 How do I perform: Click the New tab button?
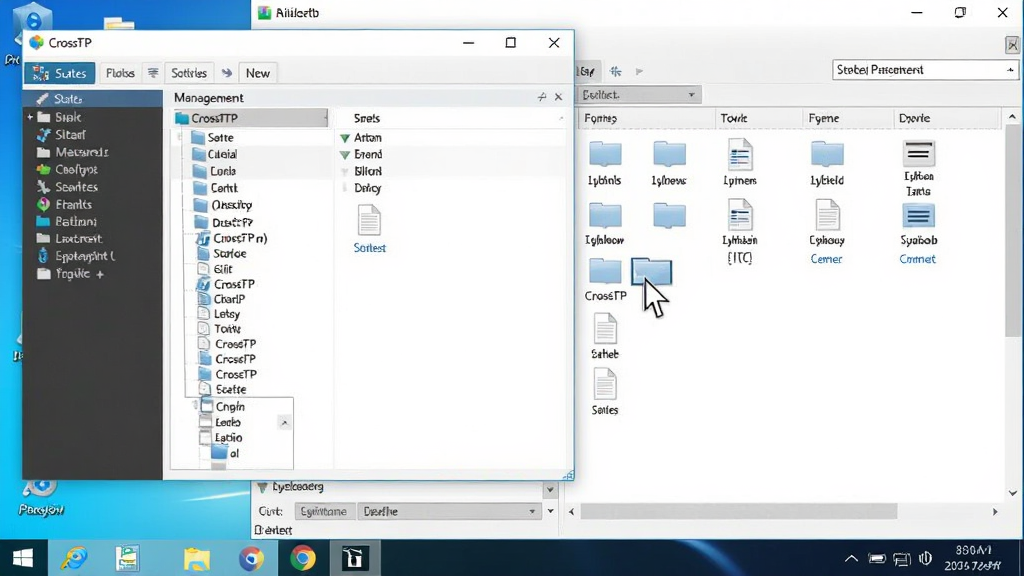(x=257, y=73)
